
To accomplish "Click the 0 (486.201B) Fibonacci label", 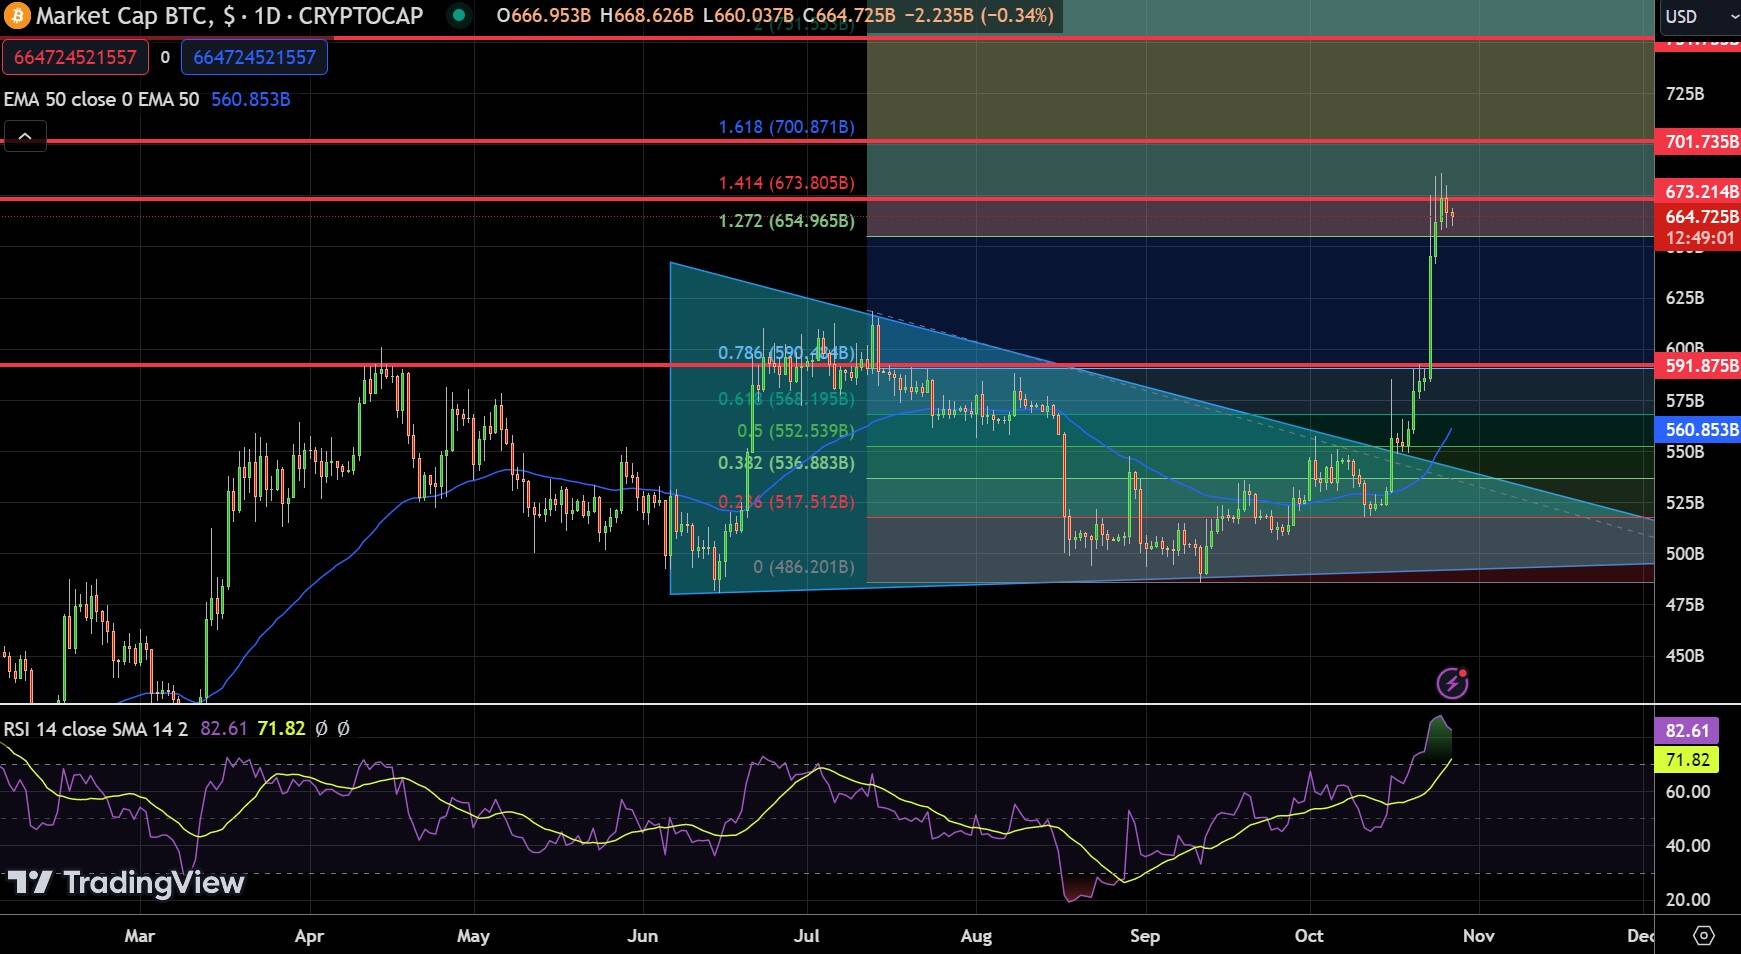I will point(804,567).
